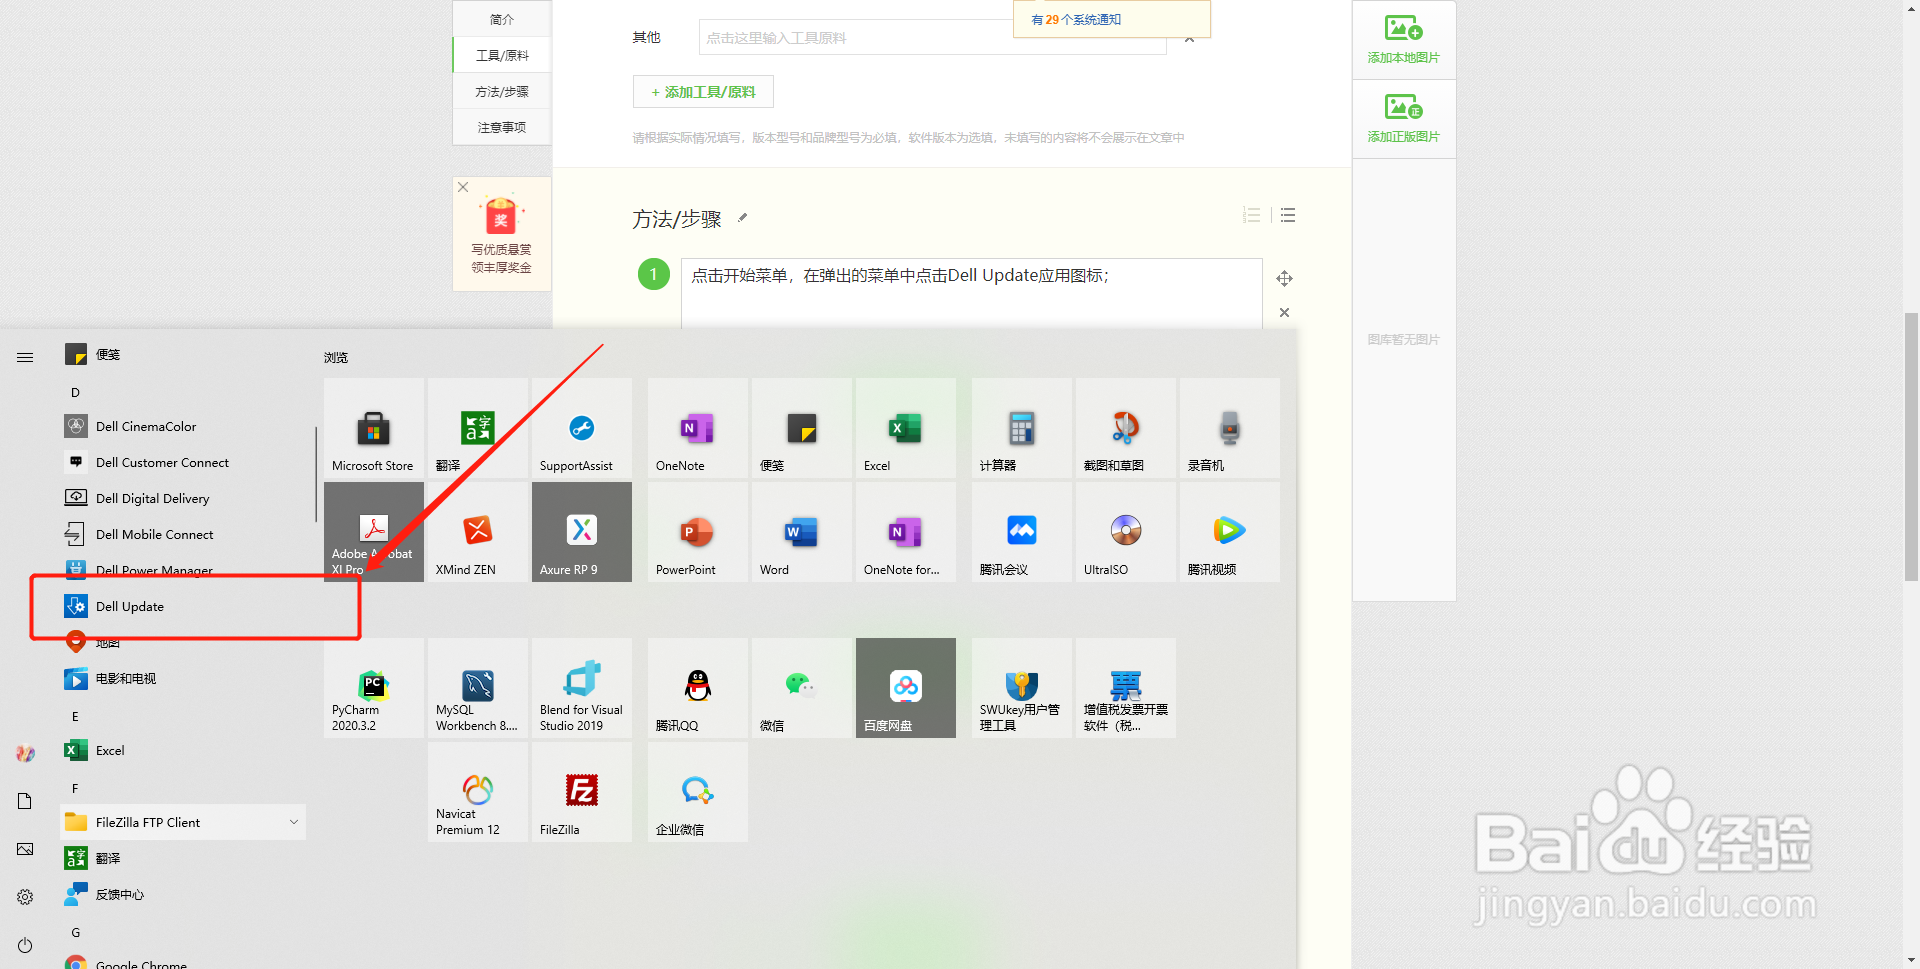
Task: Open Excel in the app list
Action: click(183, 750)
